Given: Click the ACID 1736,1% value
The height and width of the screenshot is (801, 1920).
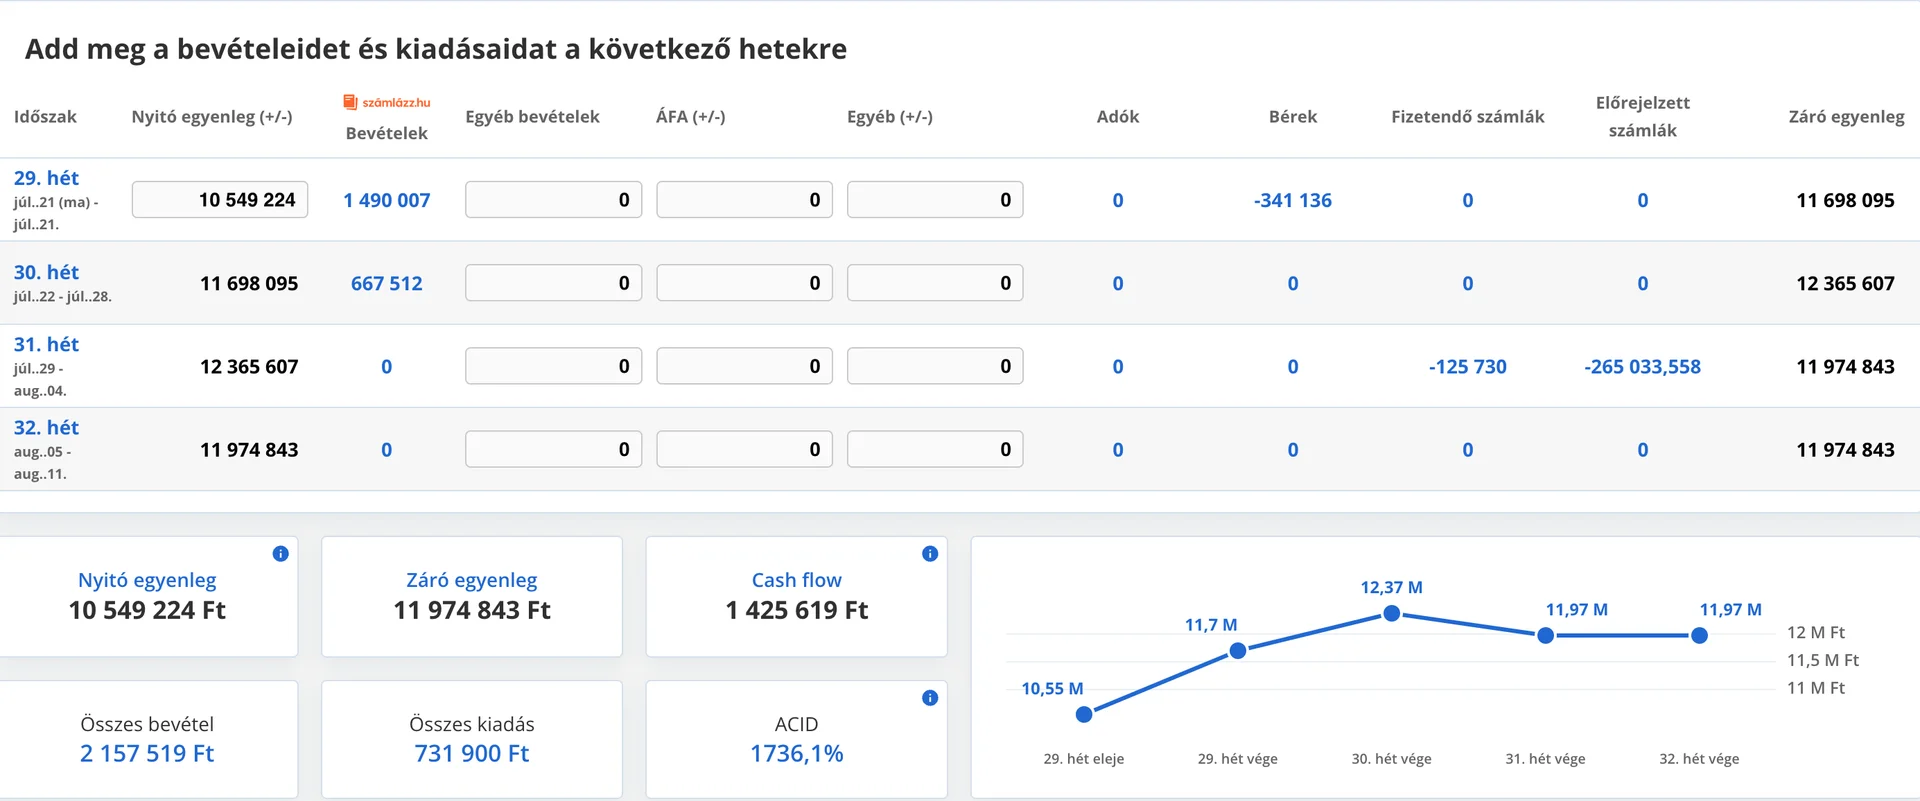Looking at the screenshot, I should pos(797,753).
